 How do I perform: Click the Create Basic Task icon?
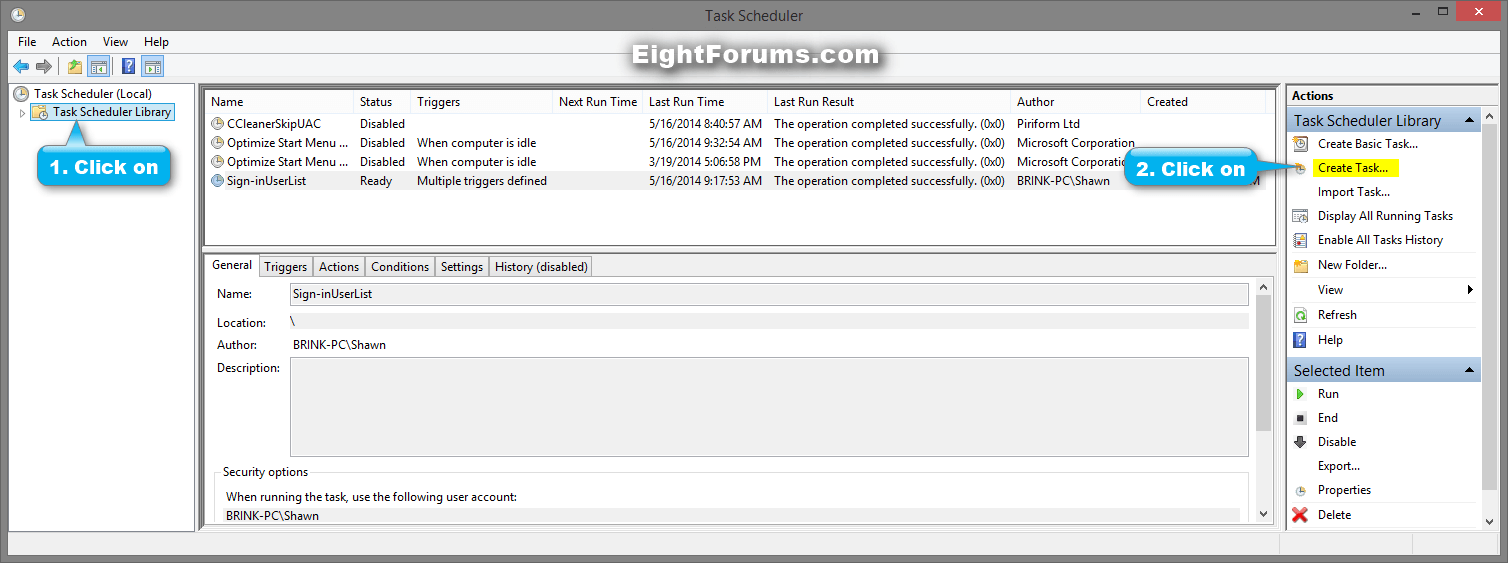click(x=1300, y=144)
